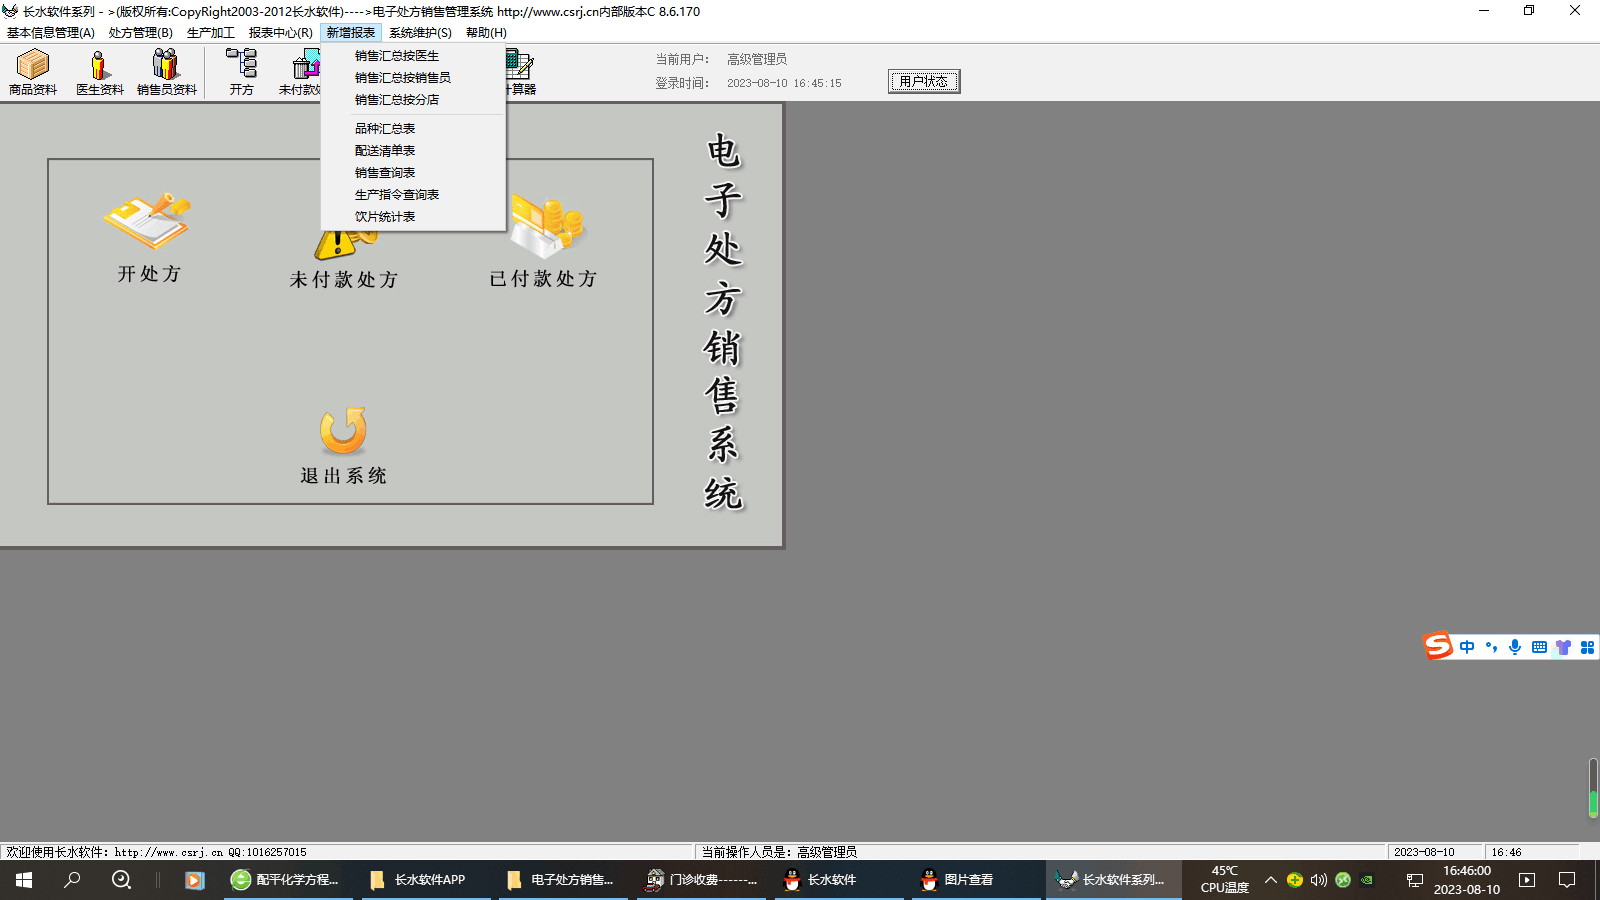Expand the 系统维护(S) menu

(420, 33)
